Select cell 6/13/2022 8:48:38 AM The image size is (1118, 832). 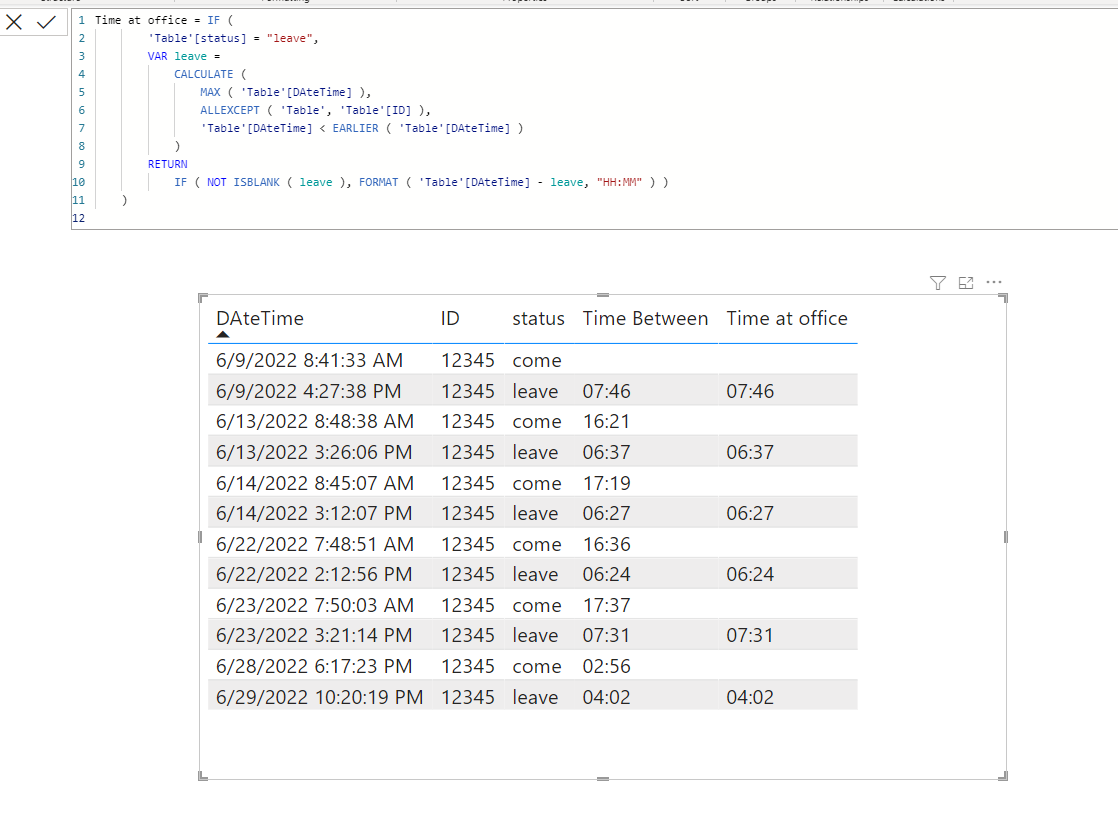[314, 421]
